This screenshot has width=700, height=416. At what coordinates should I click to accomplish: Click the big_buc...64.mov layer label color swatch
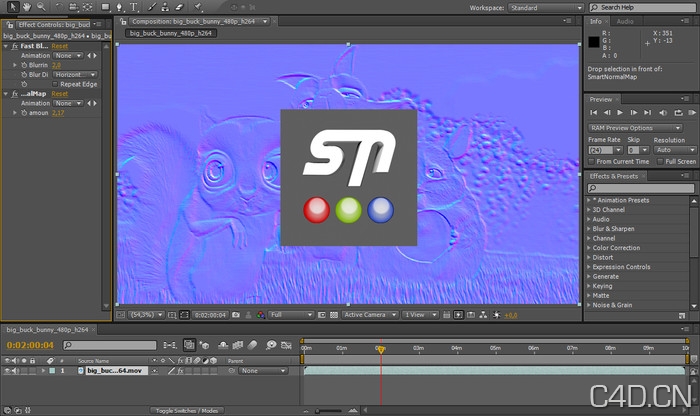click(x=52, y=371)
